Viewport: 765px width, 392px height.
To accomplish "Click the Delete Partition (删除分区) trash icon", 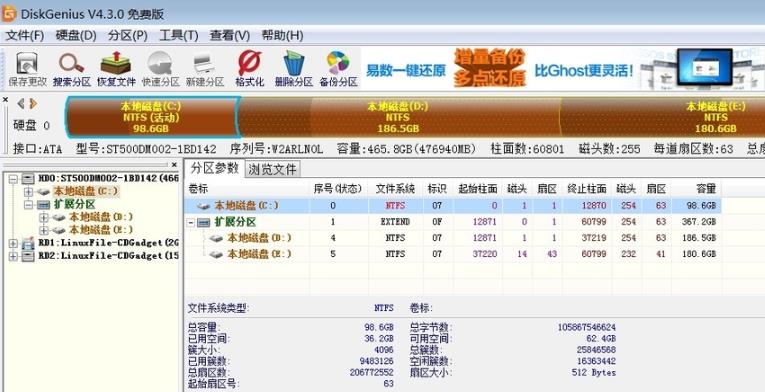I will [x=294, y=63].
